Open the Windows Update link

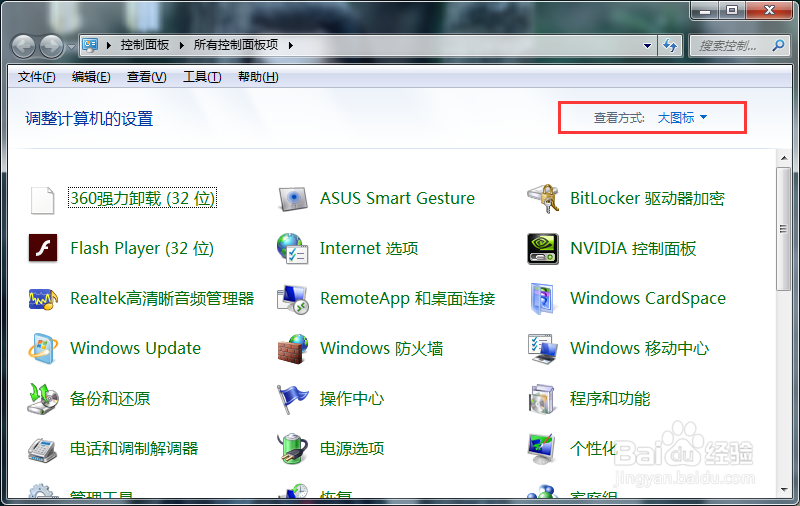point(135,348)
